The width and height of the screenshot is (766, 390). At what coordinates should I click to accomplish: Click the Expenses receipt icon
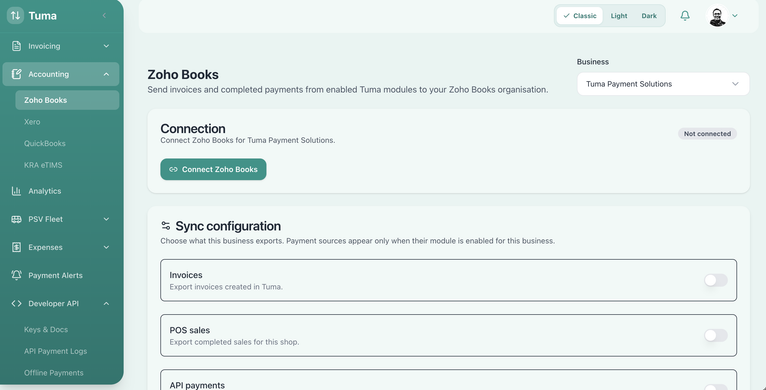pos(16,247)
